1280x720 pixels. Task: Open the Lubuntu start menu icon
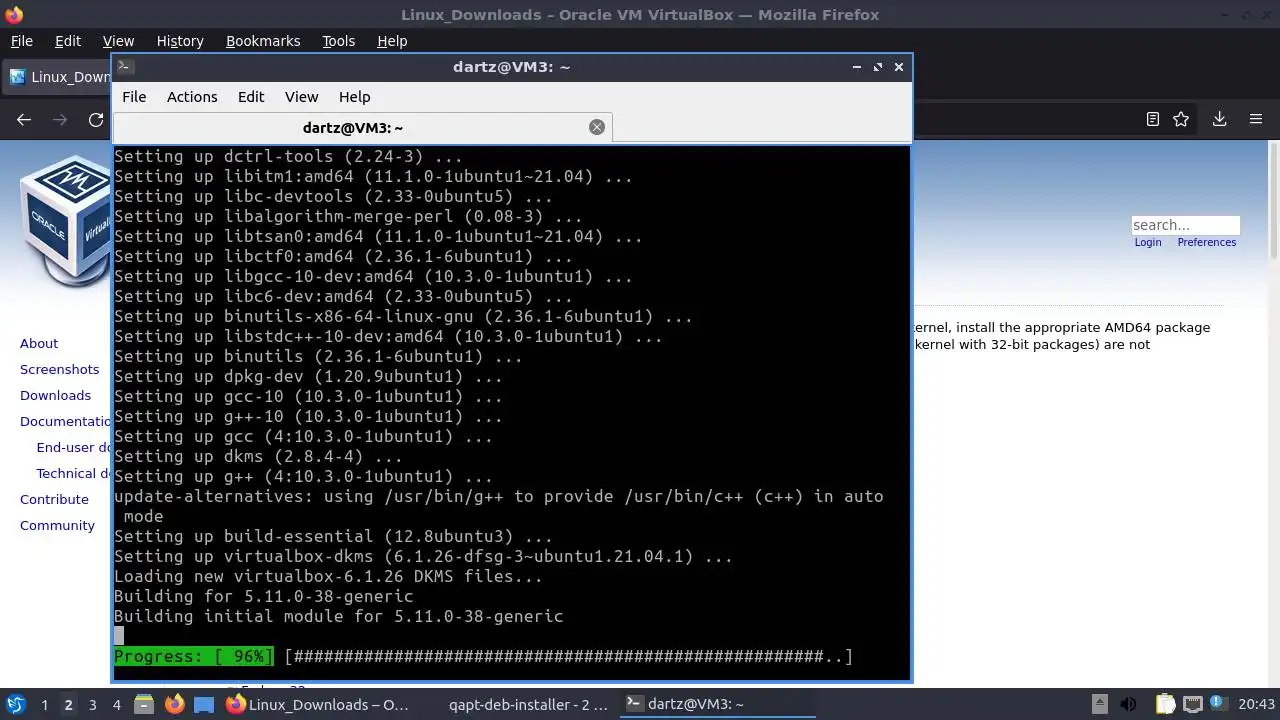click(x=15, y=704)
